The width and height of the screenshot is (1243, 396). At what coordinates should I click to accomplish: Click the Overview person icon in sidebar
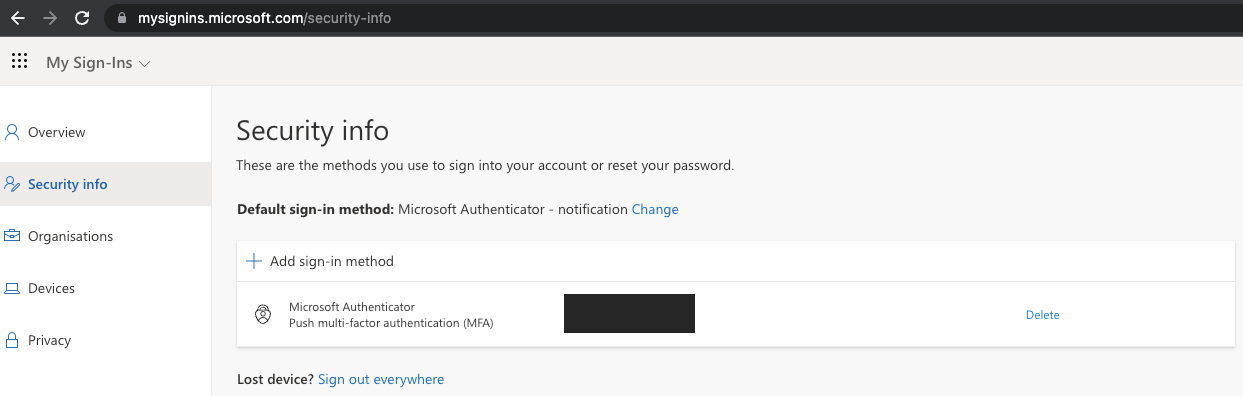[x=12, y=132]
